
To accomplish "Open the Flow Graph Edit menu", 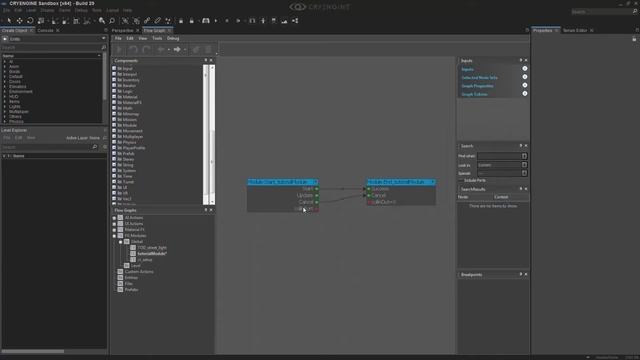I will coord(130,38).
